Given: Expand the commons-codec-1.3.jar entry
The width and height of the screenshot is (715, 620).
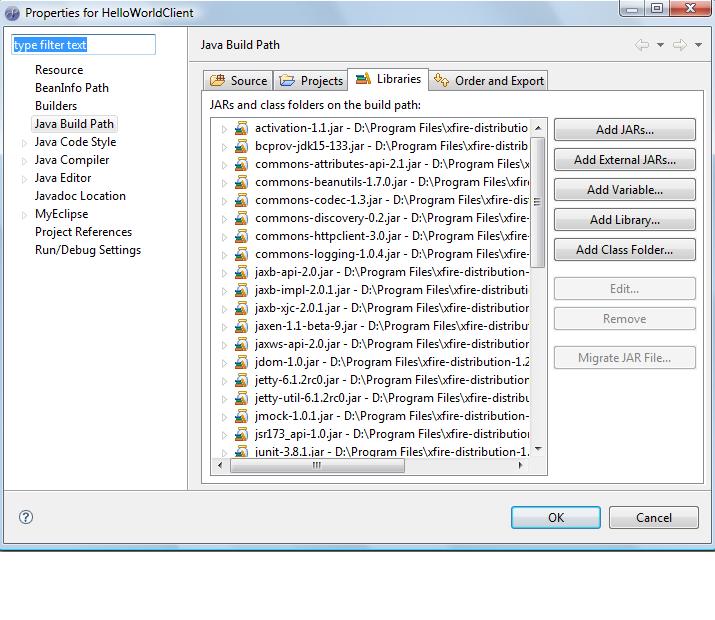Looking at the screenshot, I should tap(224, 202).
